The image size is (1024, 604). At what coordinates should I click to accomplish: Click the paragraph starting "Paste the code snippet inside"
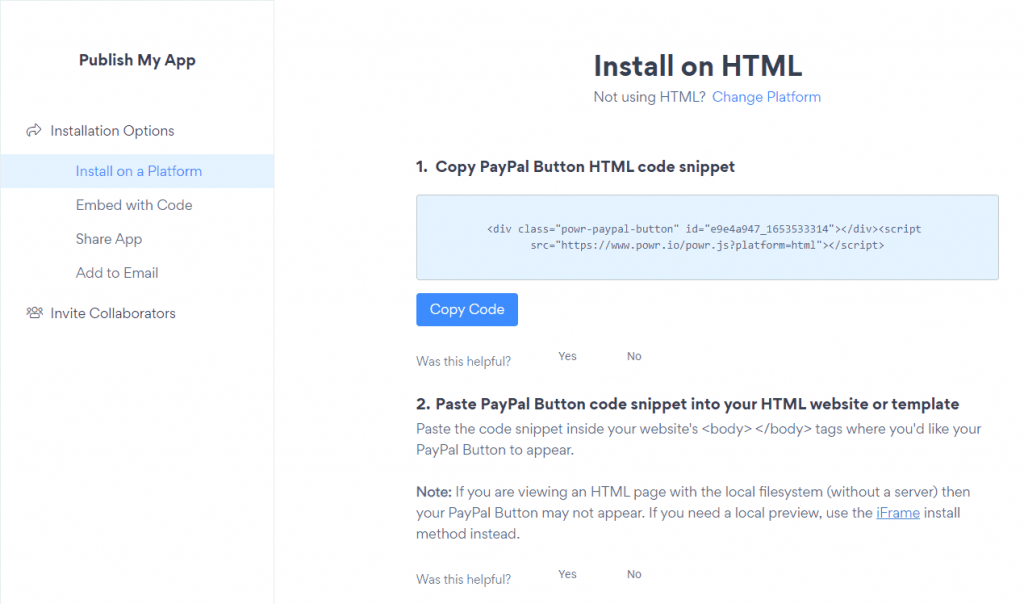(699, 439)
